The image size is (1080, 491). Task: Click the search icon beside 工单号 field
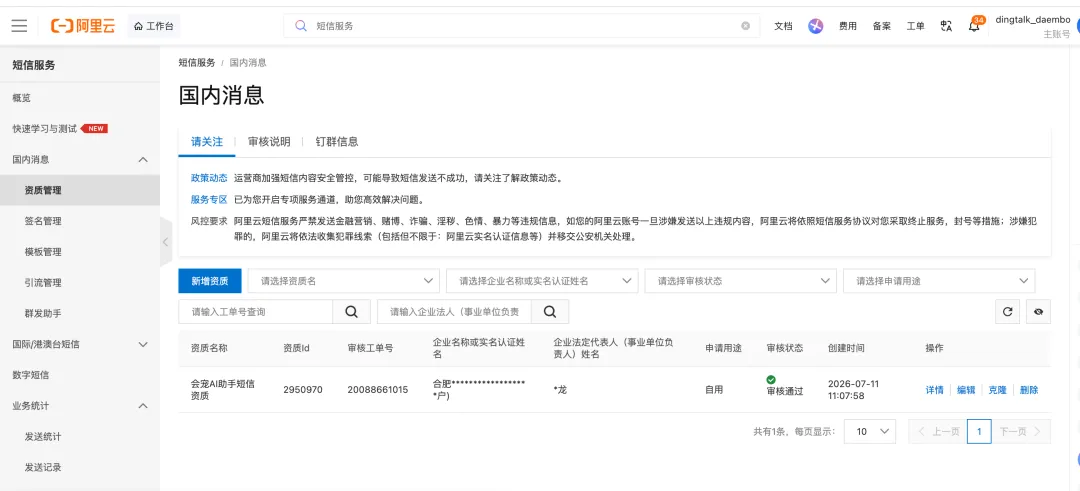coord(351,312)
